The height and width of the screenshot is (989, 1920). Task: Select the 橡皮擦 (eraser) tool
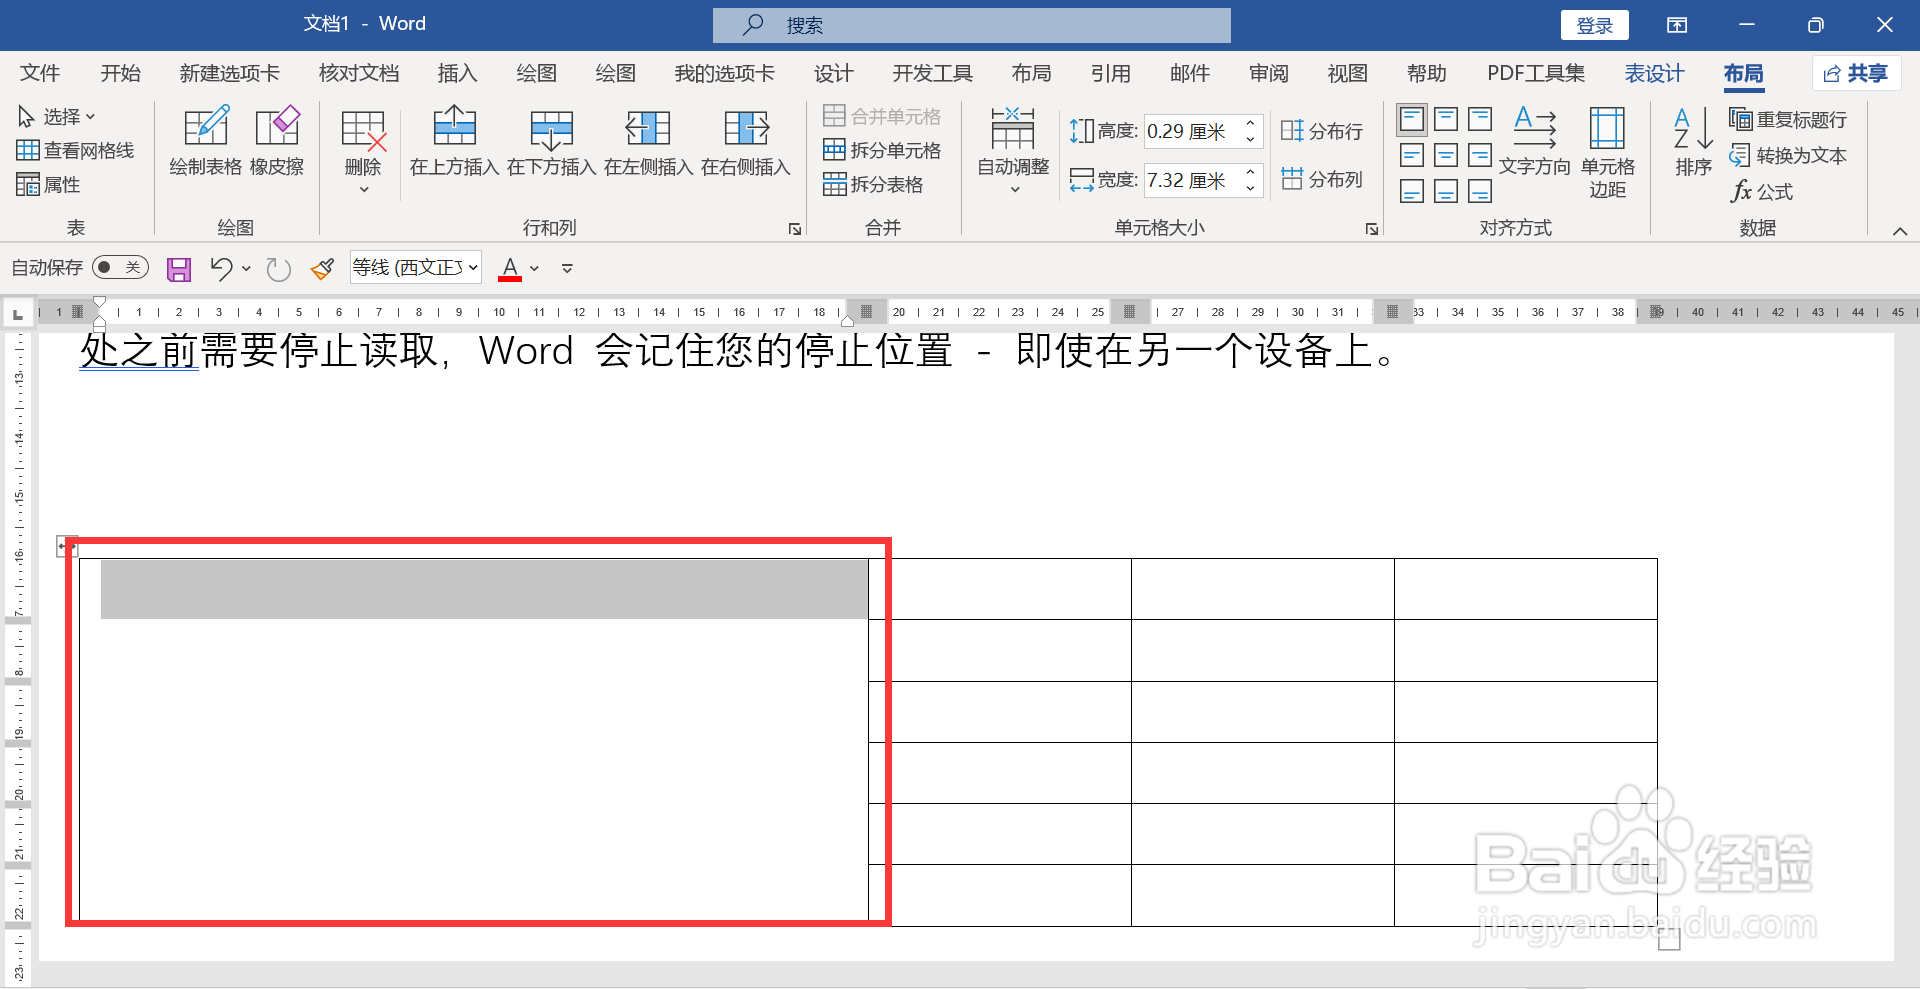click(x=278, y=143)
